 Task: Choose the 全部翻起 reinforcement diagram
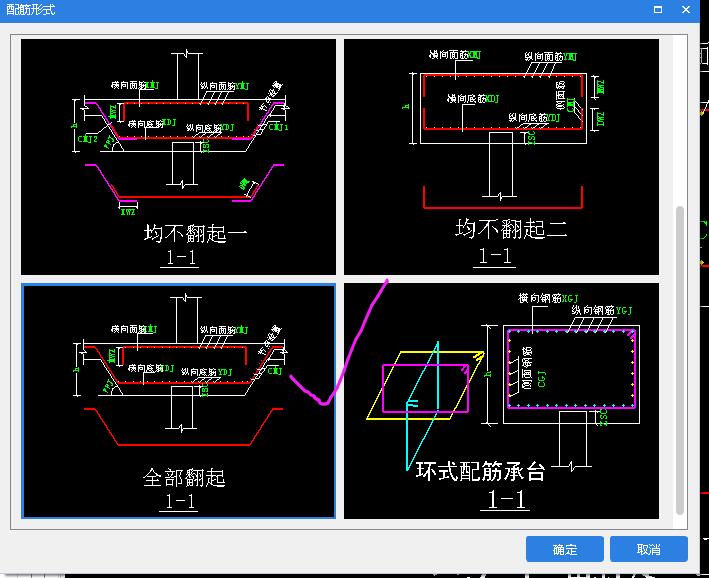tap(179, 401)
